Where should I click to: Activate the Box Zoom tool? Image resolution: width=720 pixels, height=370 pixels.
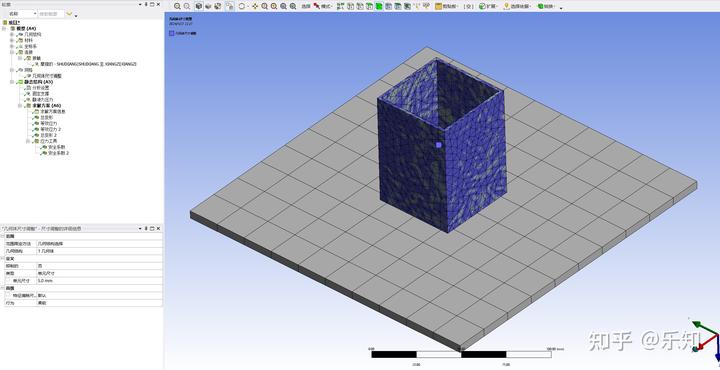tap(274, 6)
